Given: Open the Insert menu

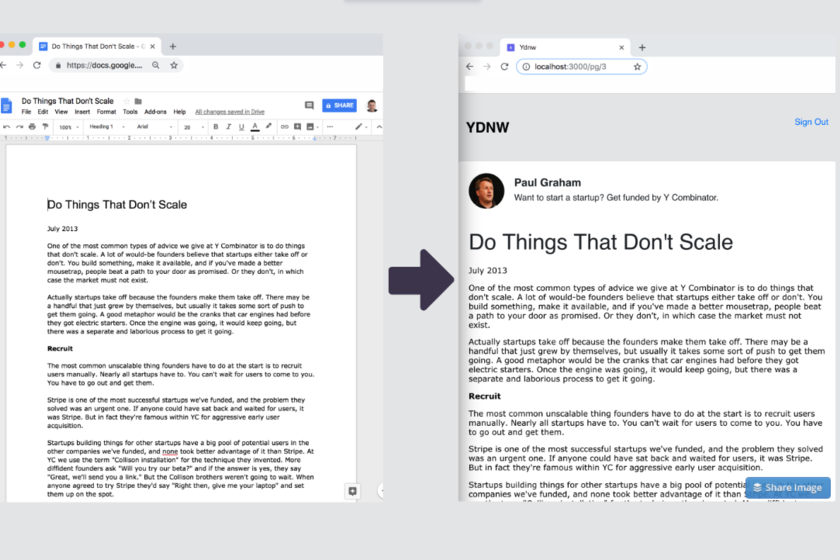Looking at the screenshot, I should click(82, 112).
